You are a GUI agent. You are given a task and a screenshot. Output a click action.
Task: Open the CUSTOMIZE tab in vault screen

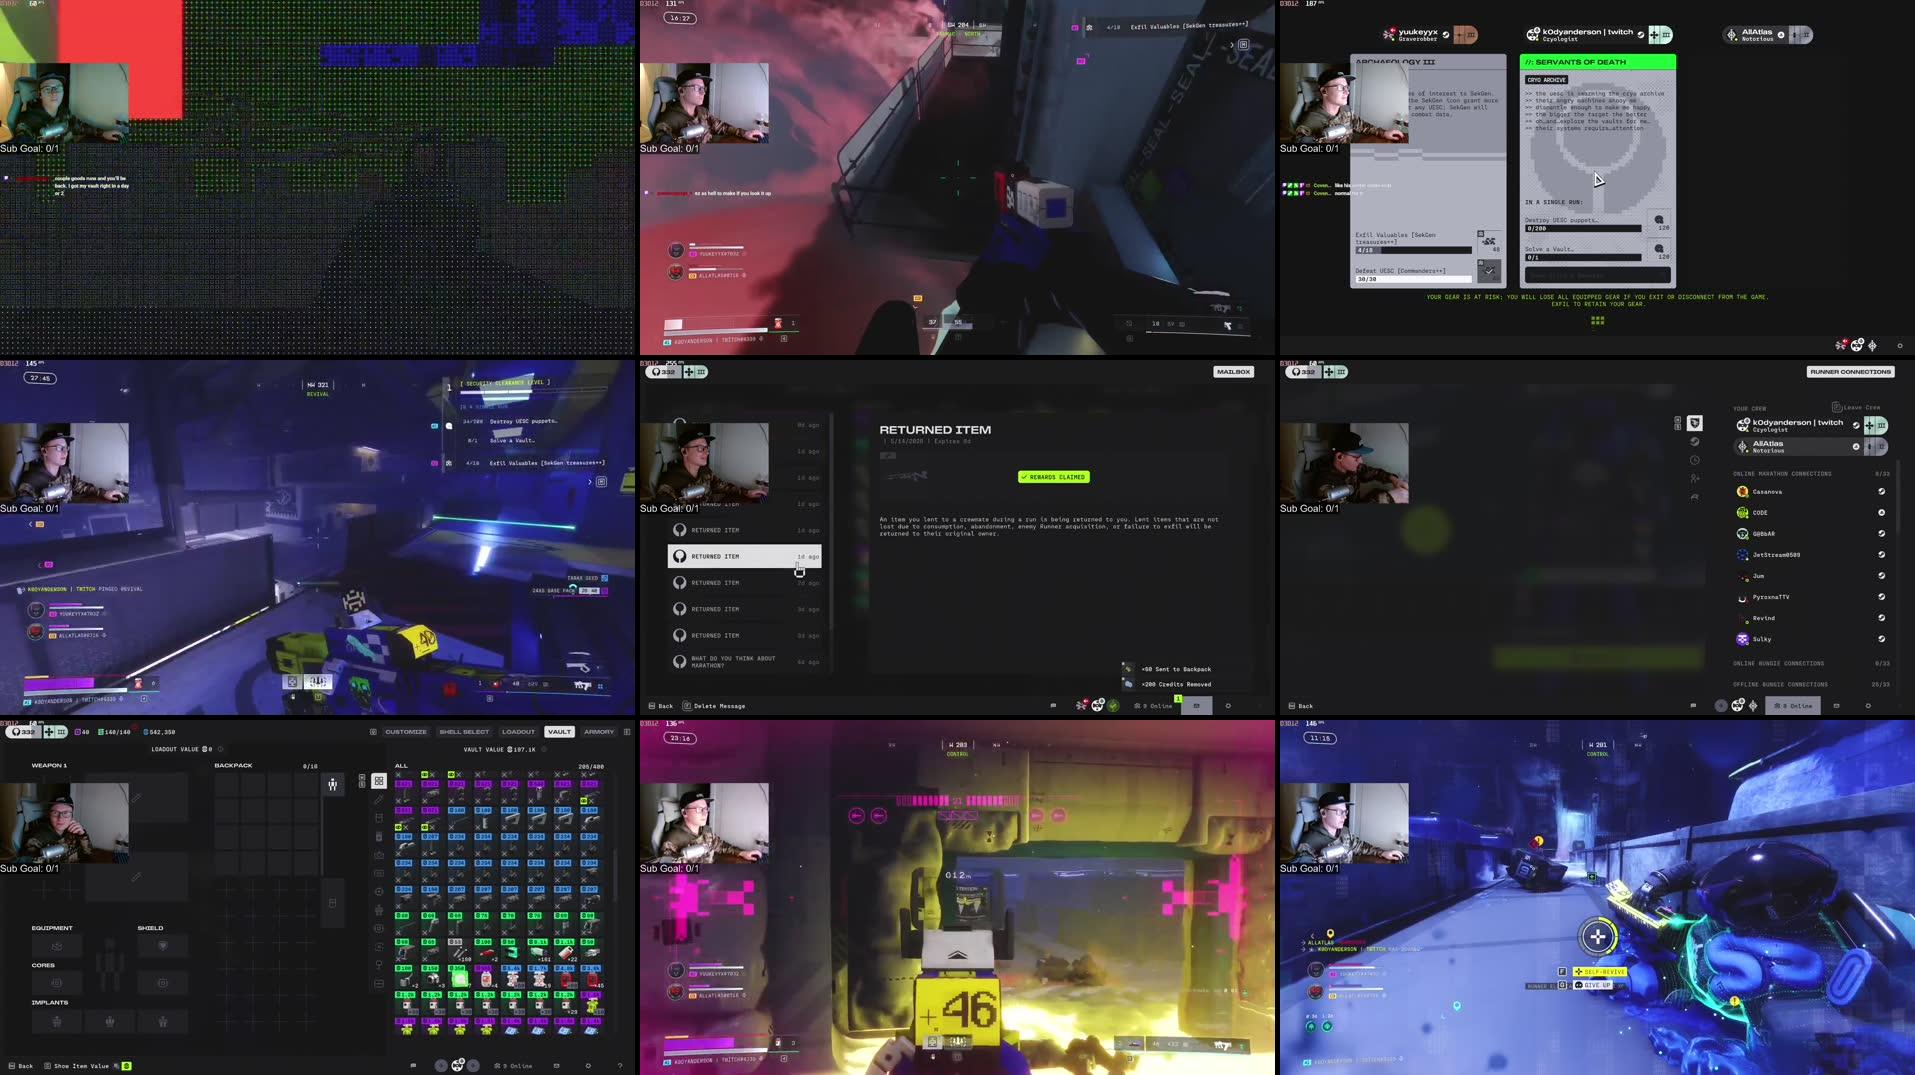406,732
